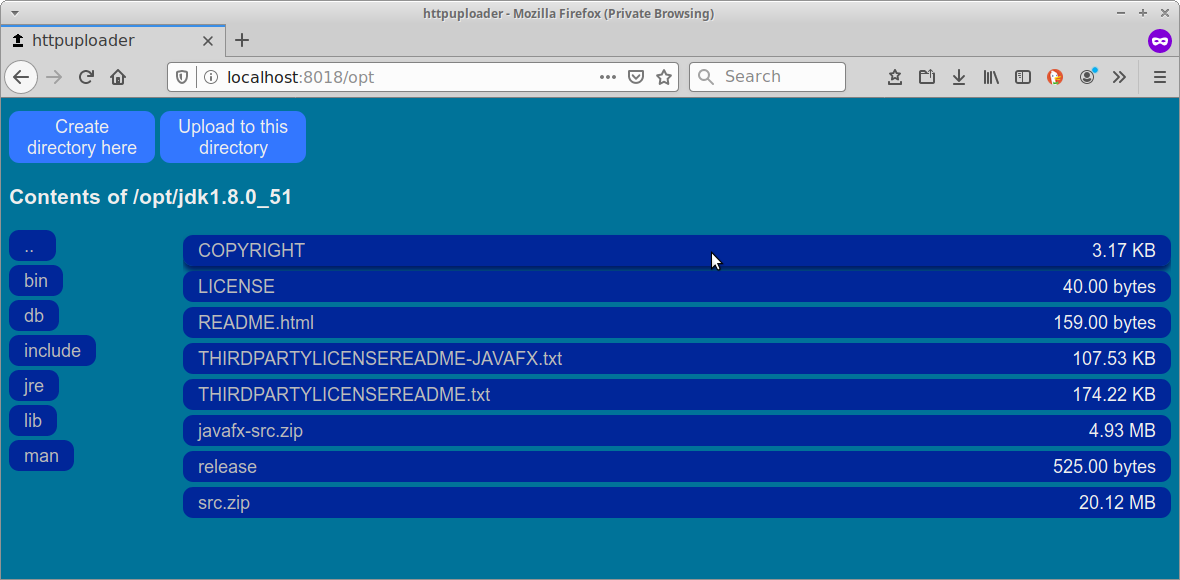Viewport: 1180px width, 580px height.
Task: Go up to the parent directory (..)
Action: (32, 246)
